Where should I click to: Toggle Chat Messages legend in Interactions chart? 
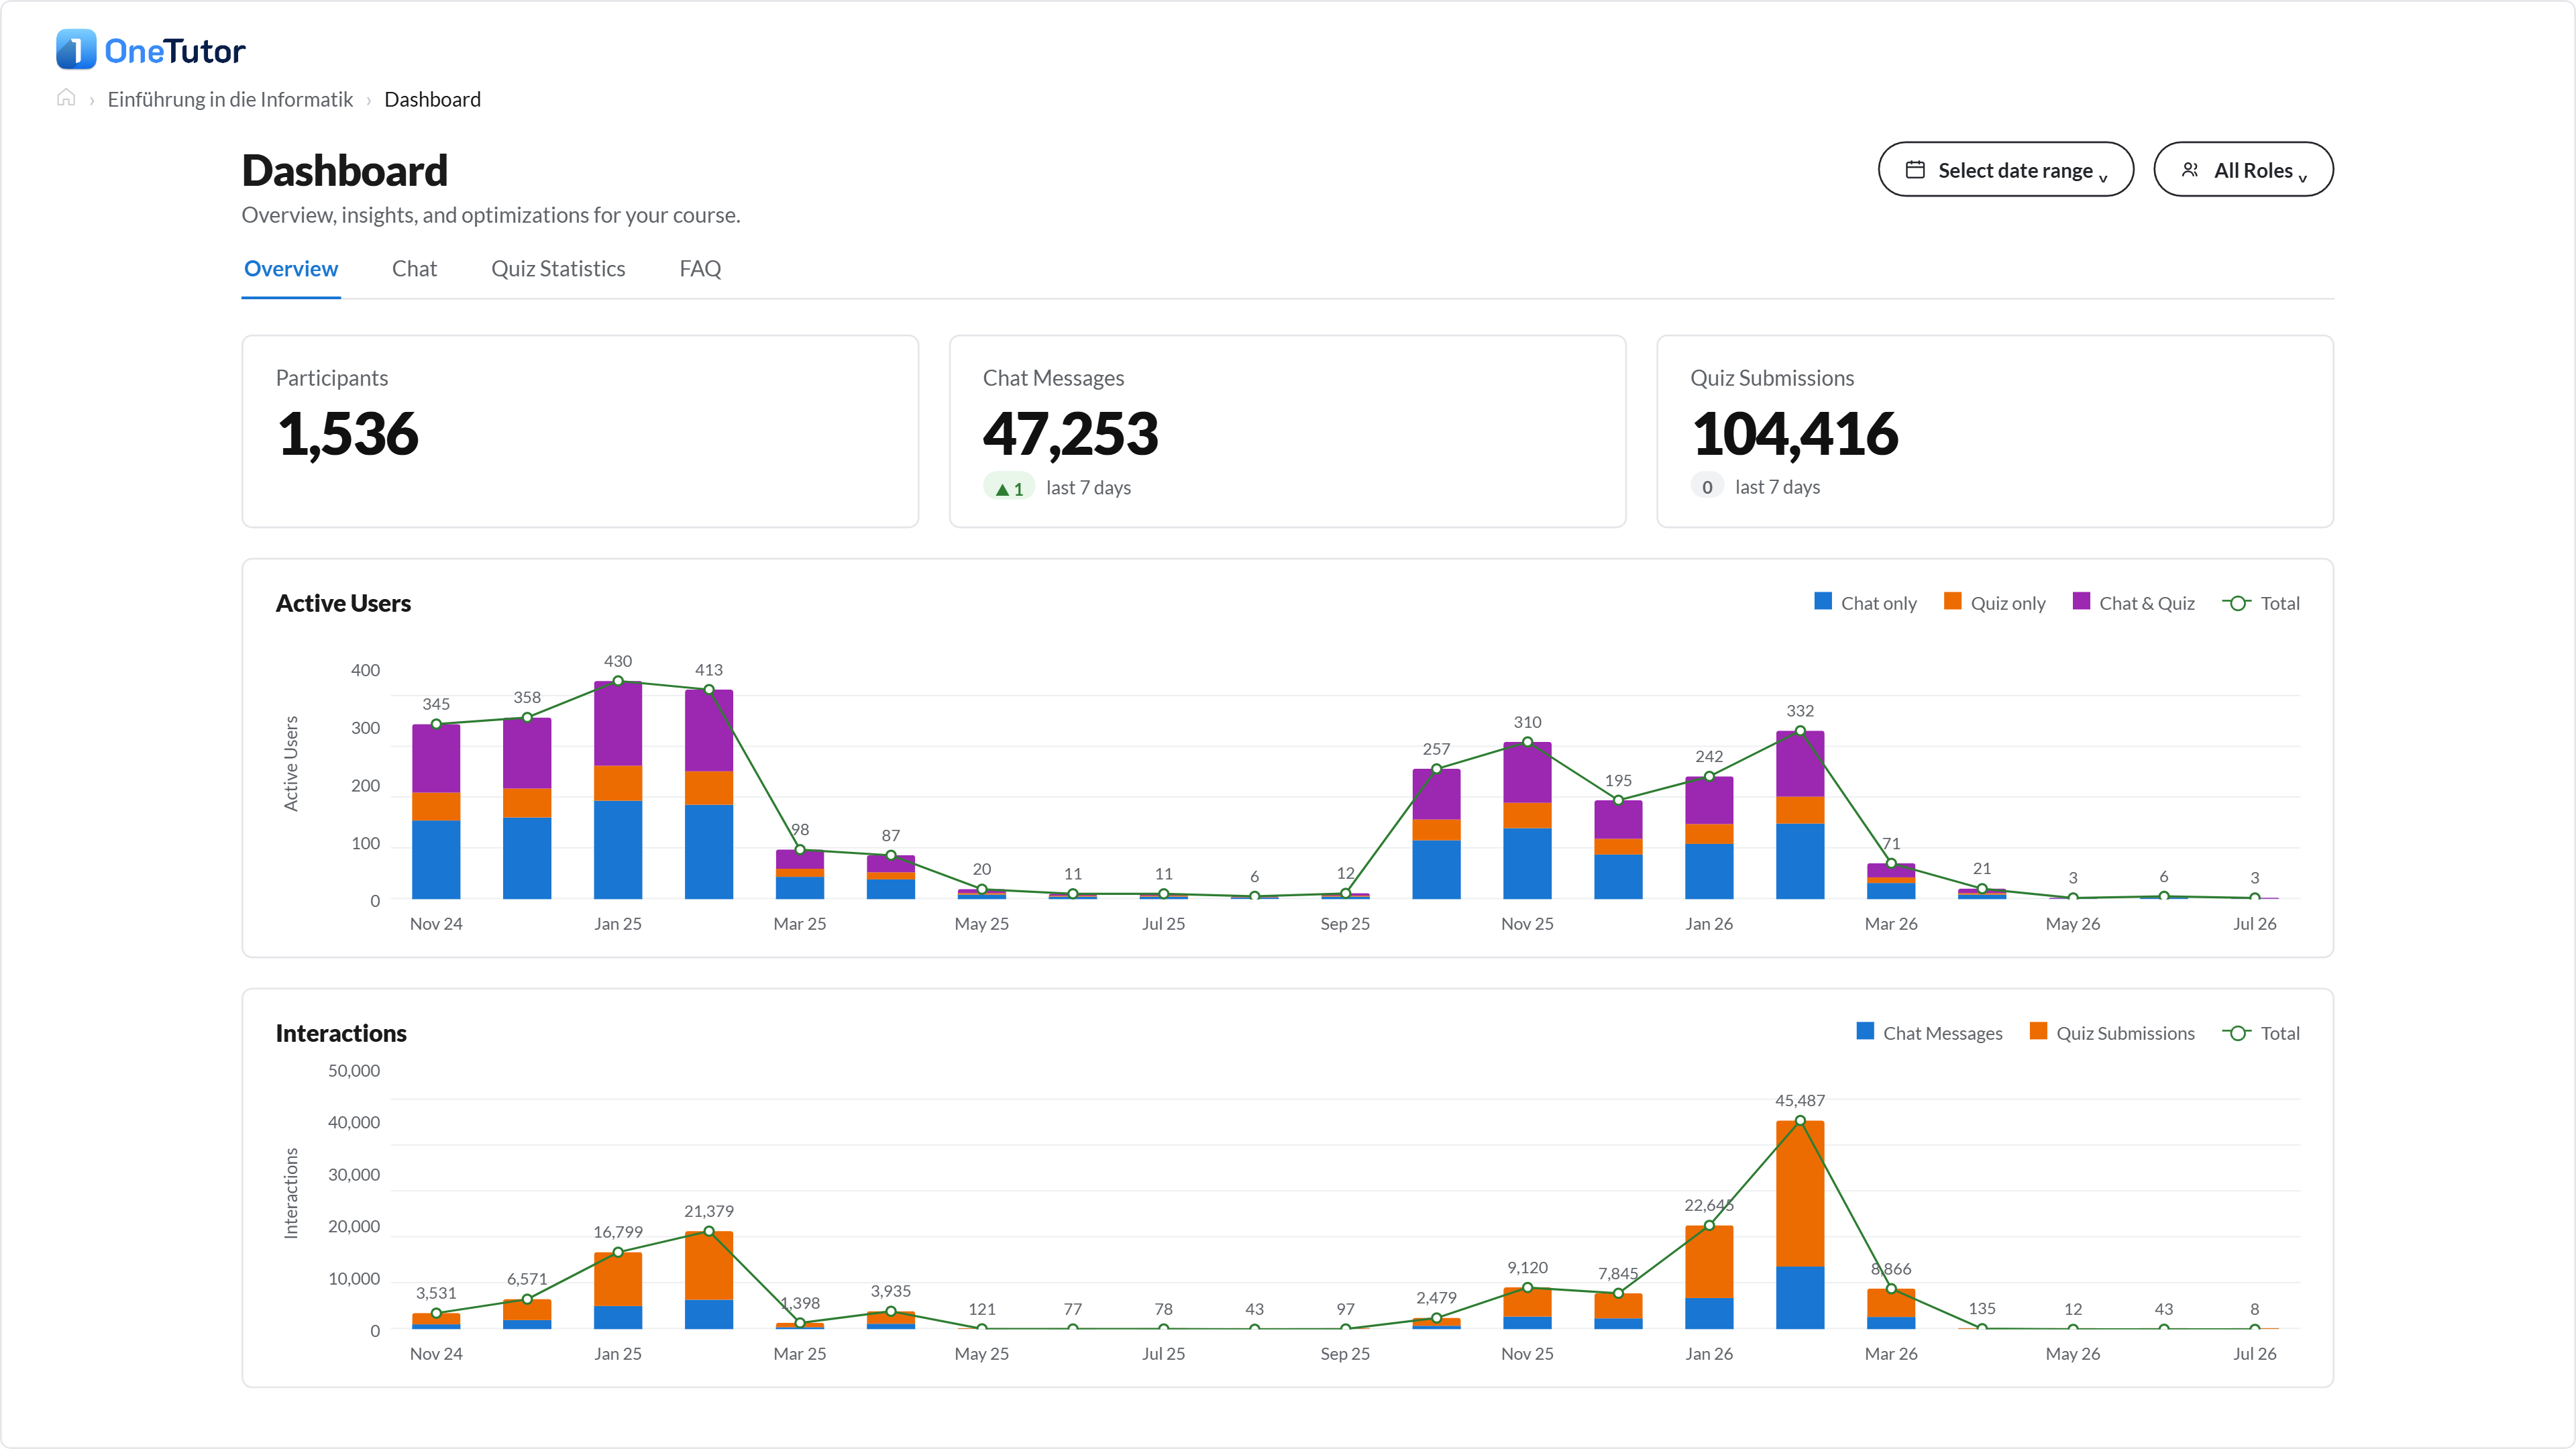point(1929,1033)
